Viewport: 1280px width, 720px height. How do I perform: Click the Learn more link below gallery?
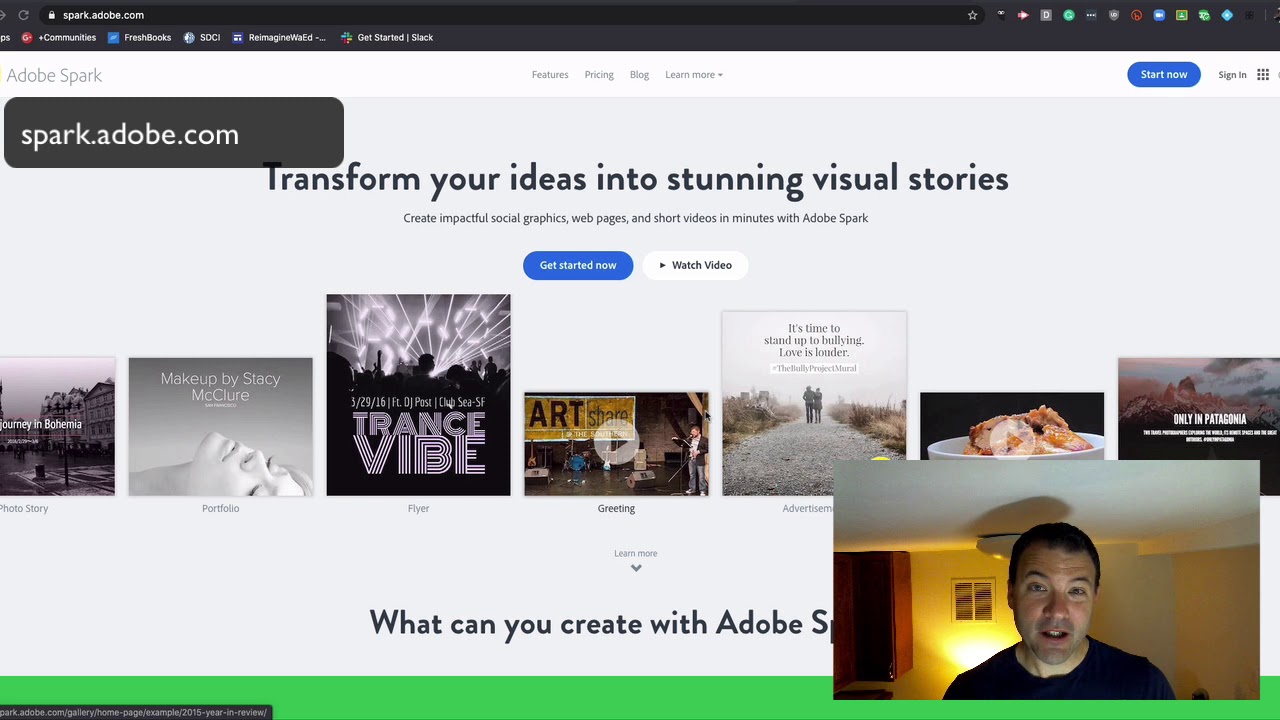(x=635, y=553)
